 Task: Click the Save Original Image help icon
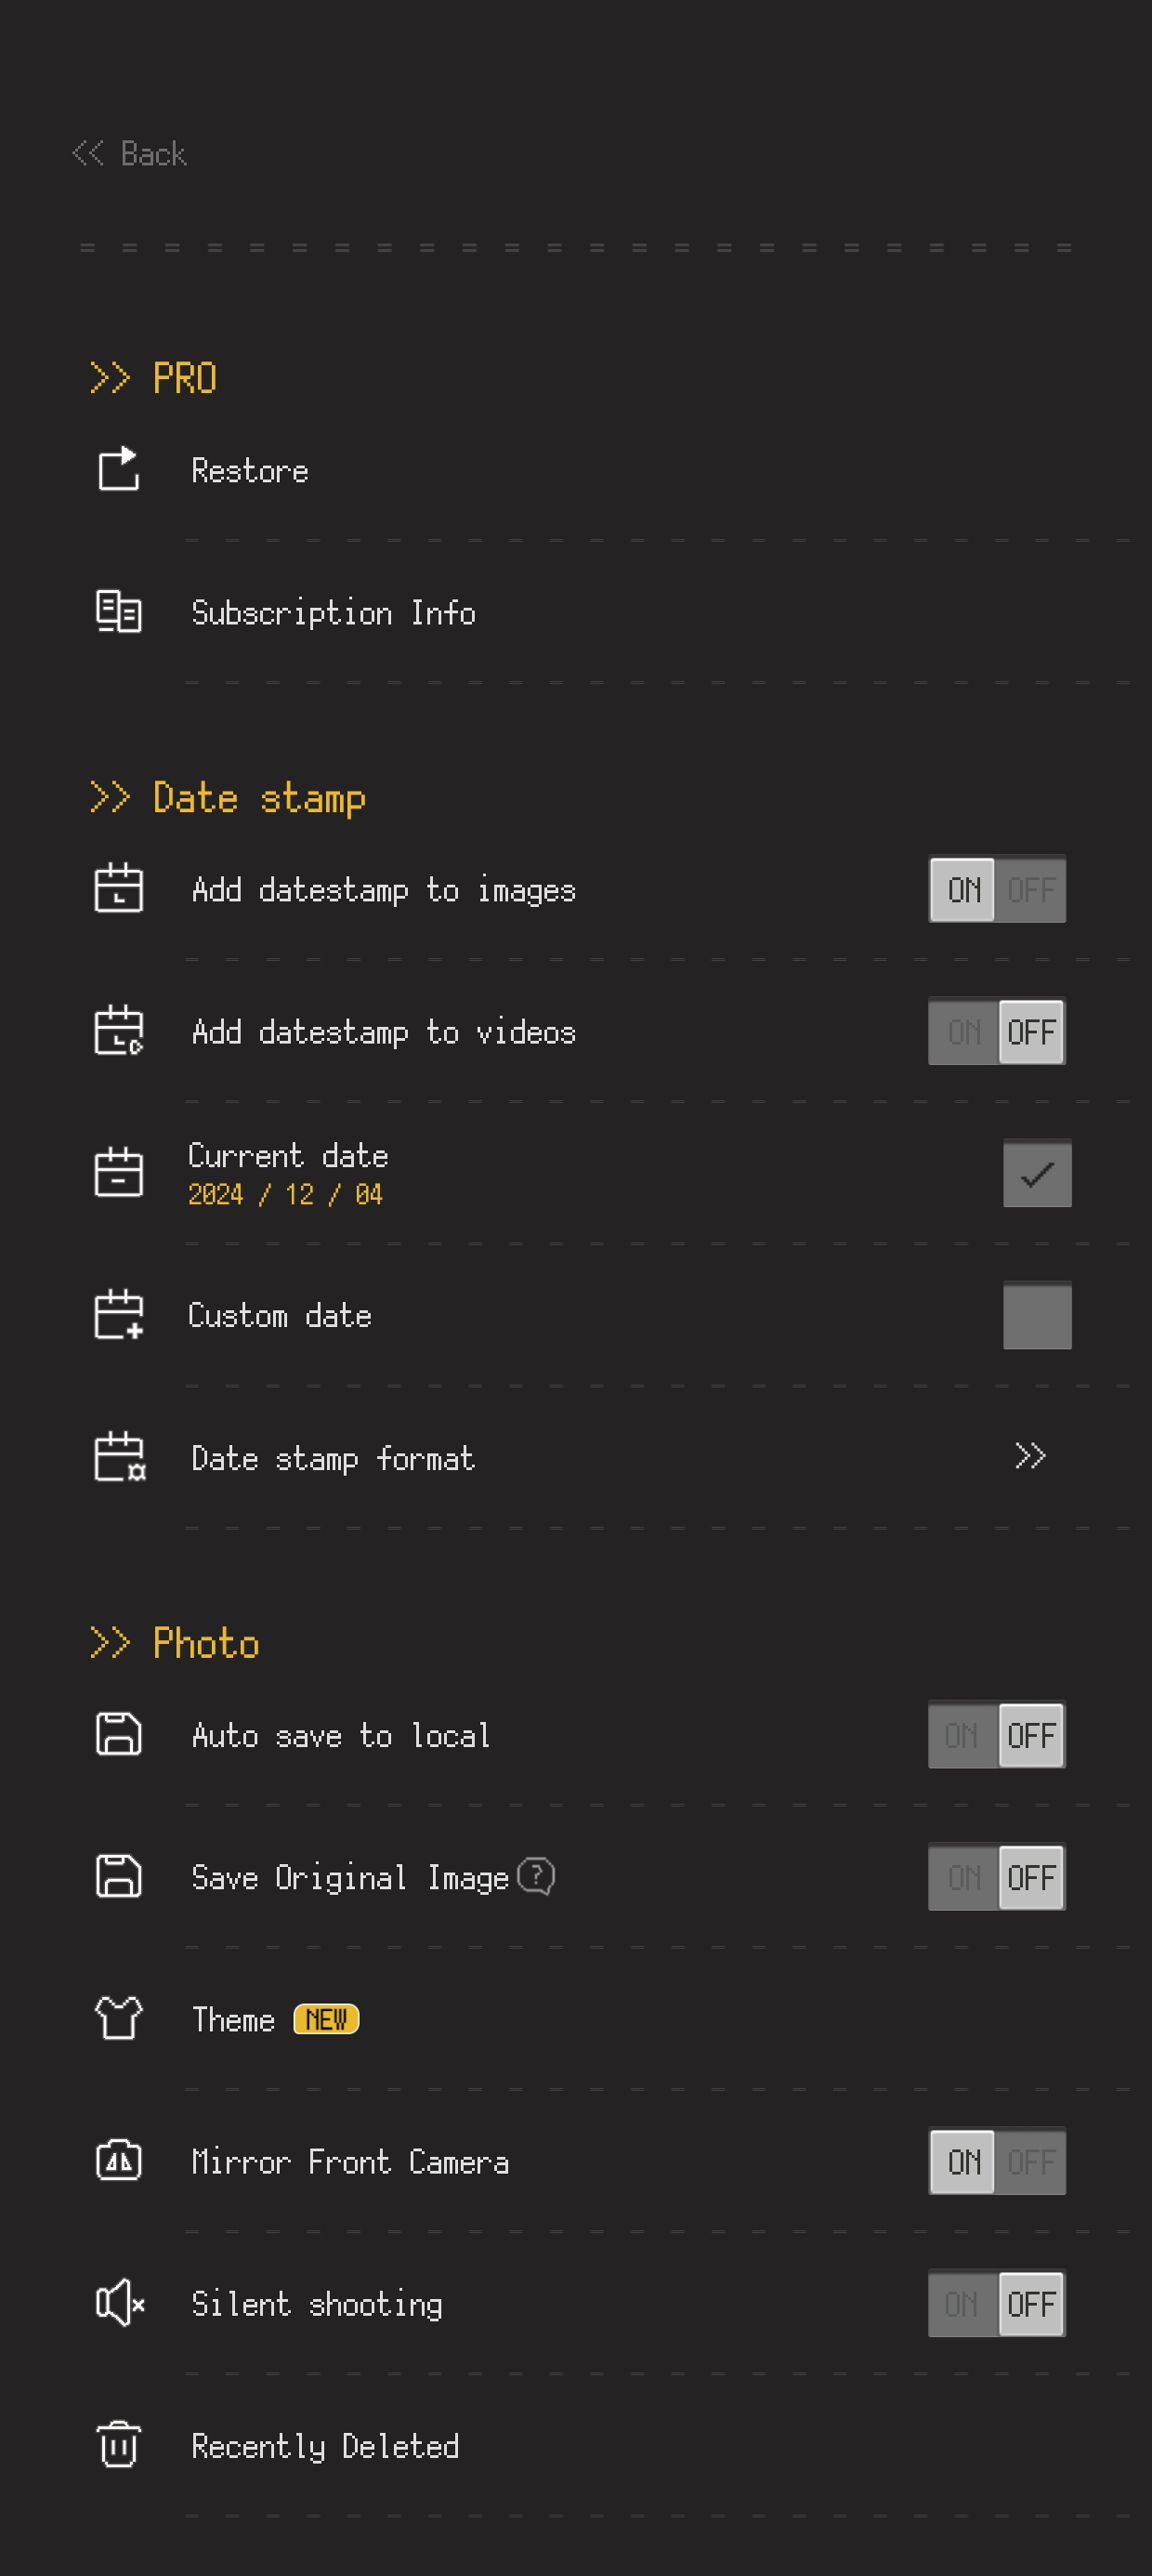click(536, 1876)
